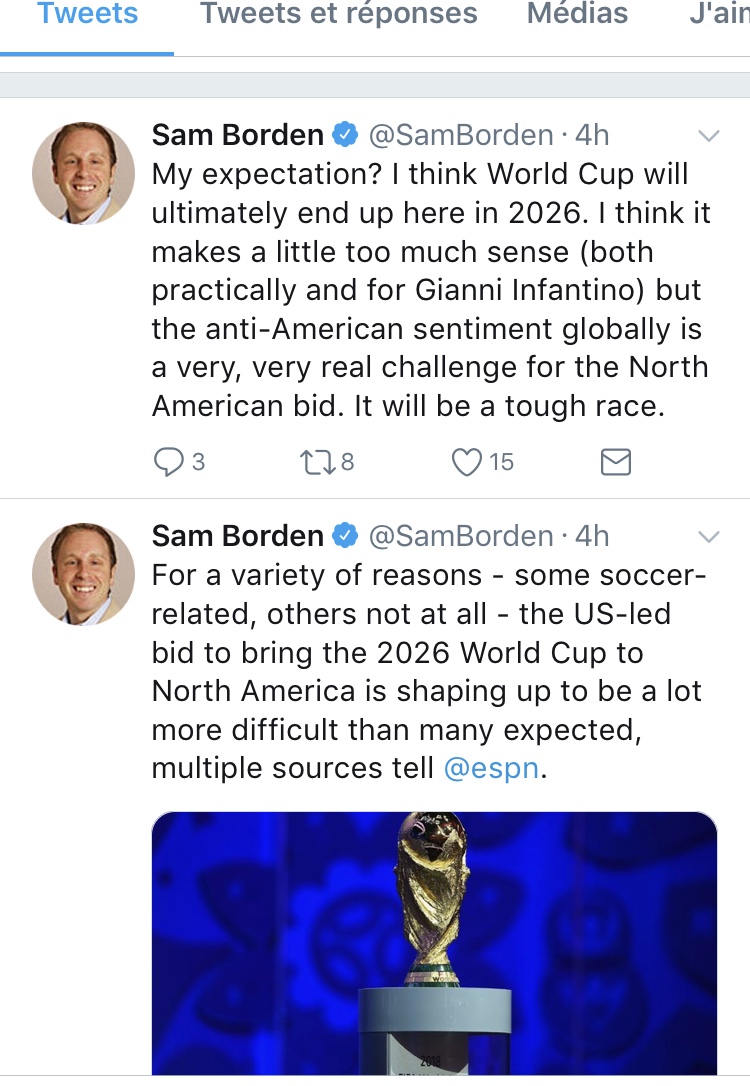Expand options chevron on first tweet
Screen dimensions: 750x1086
click(x=708, y=136)
